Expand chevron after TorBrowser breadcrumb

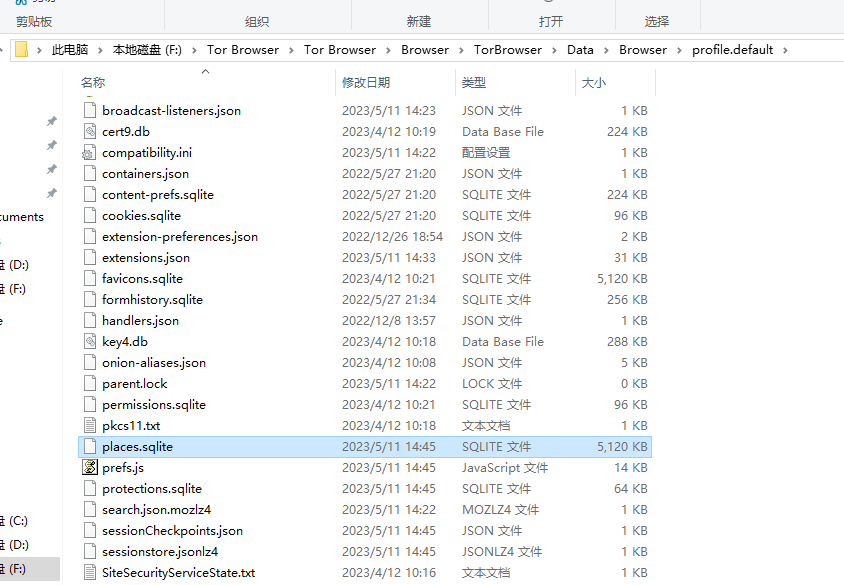tap(554, 50)
